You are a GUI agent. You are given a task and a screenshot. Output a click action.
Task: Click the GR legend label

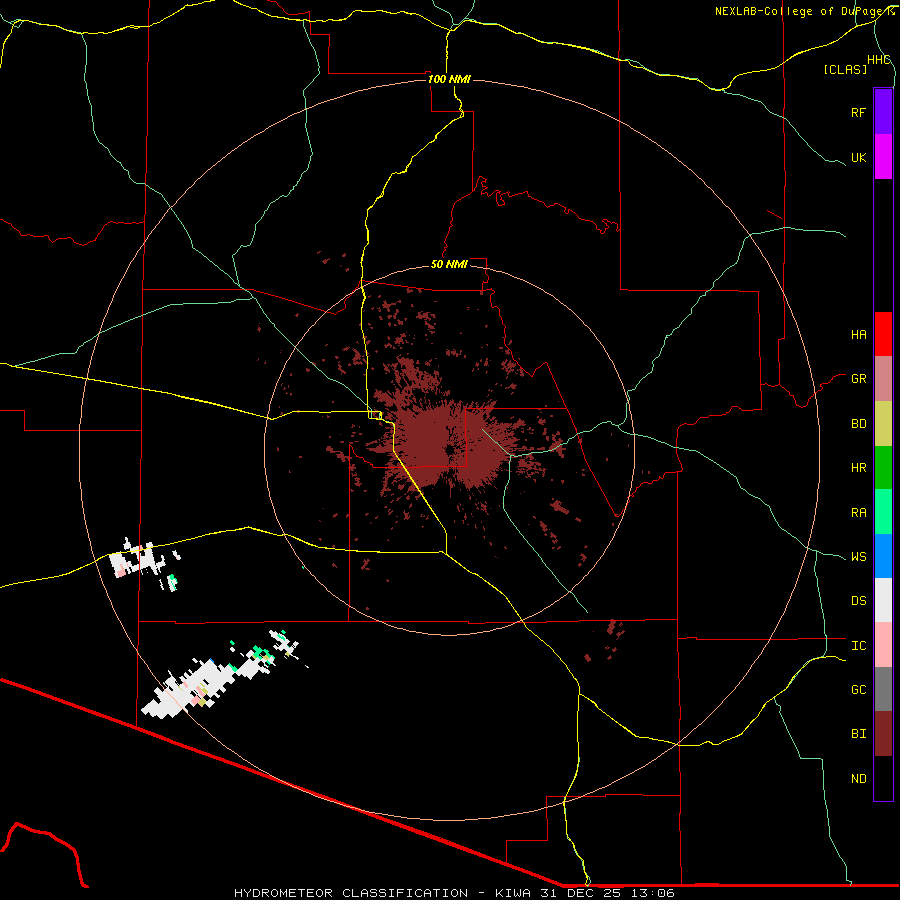(858, 379)
